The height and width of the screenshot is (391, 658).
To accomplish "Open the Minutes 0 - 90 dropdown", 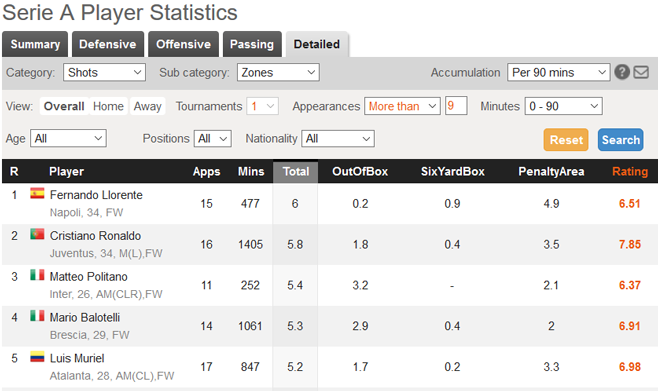I will click(x=564, y=106).
